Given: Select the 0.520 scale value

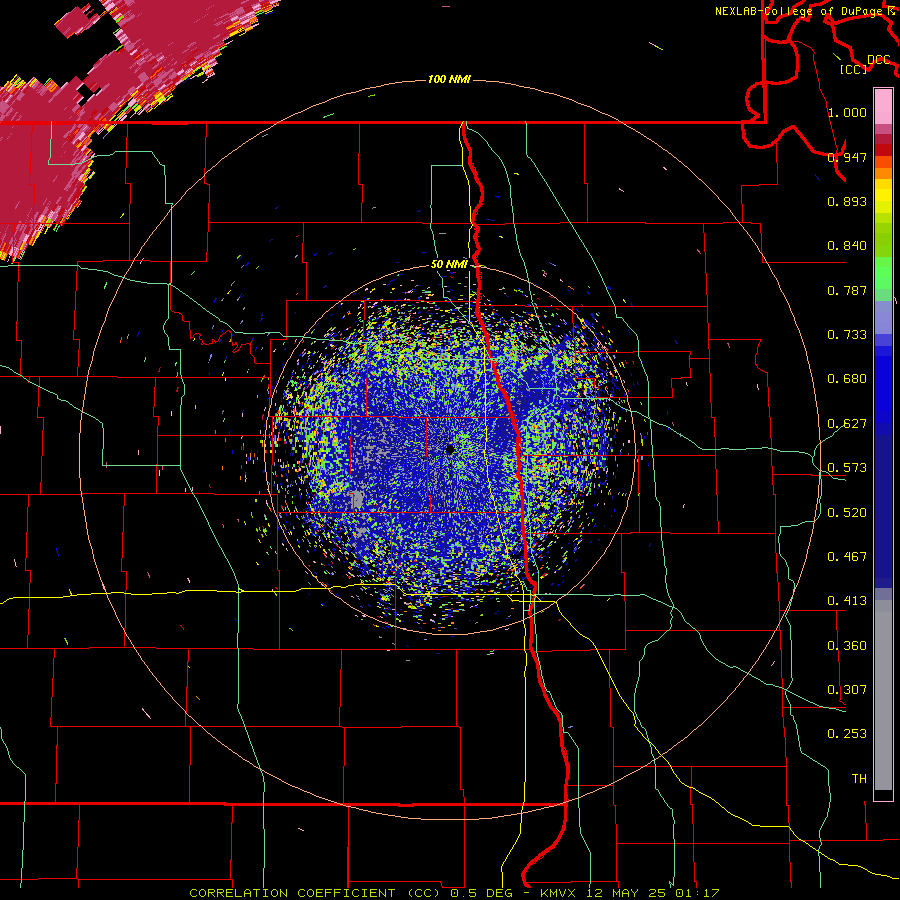Looking at the screenshot, I should tap(847, 513).
